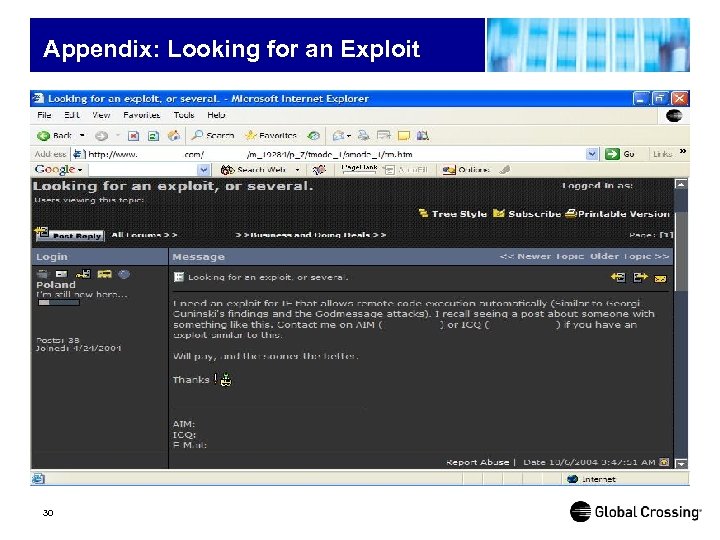
Task: Click Report Abuse link
Action: tap(478, 462)
